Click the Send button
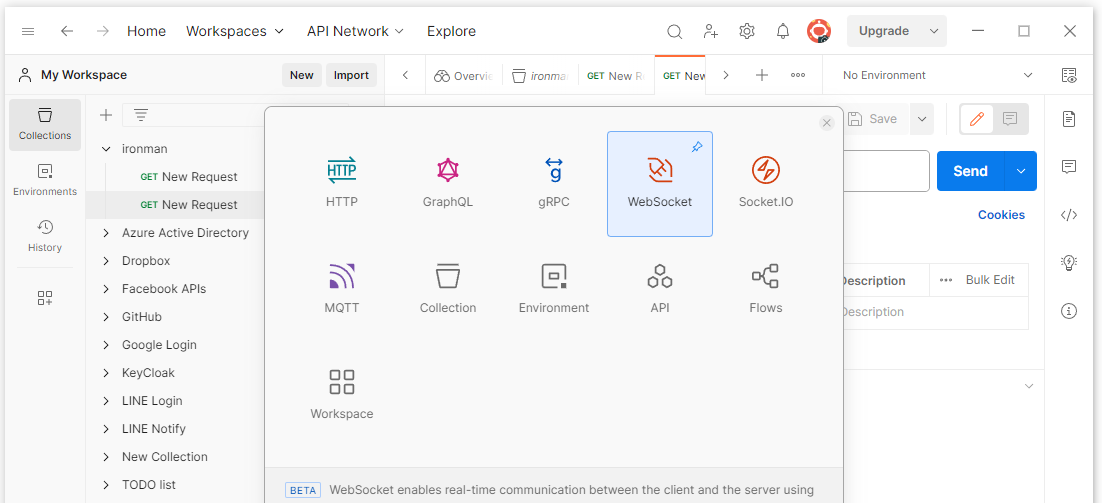 pyautogui.click(x=971, y=171)
